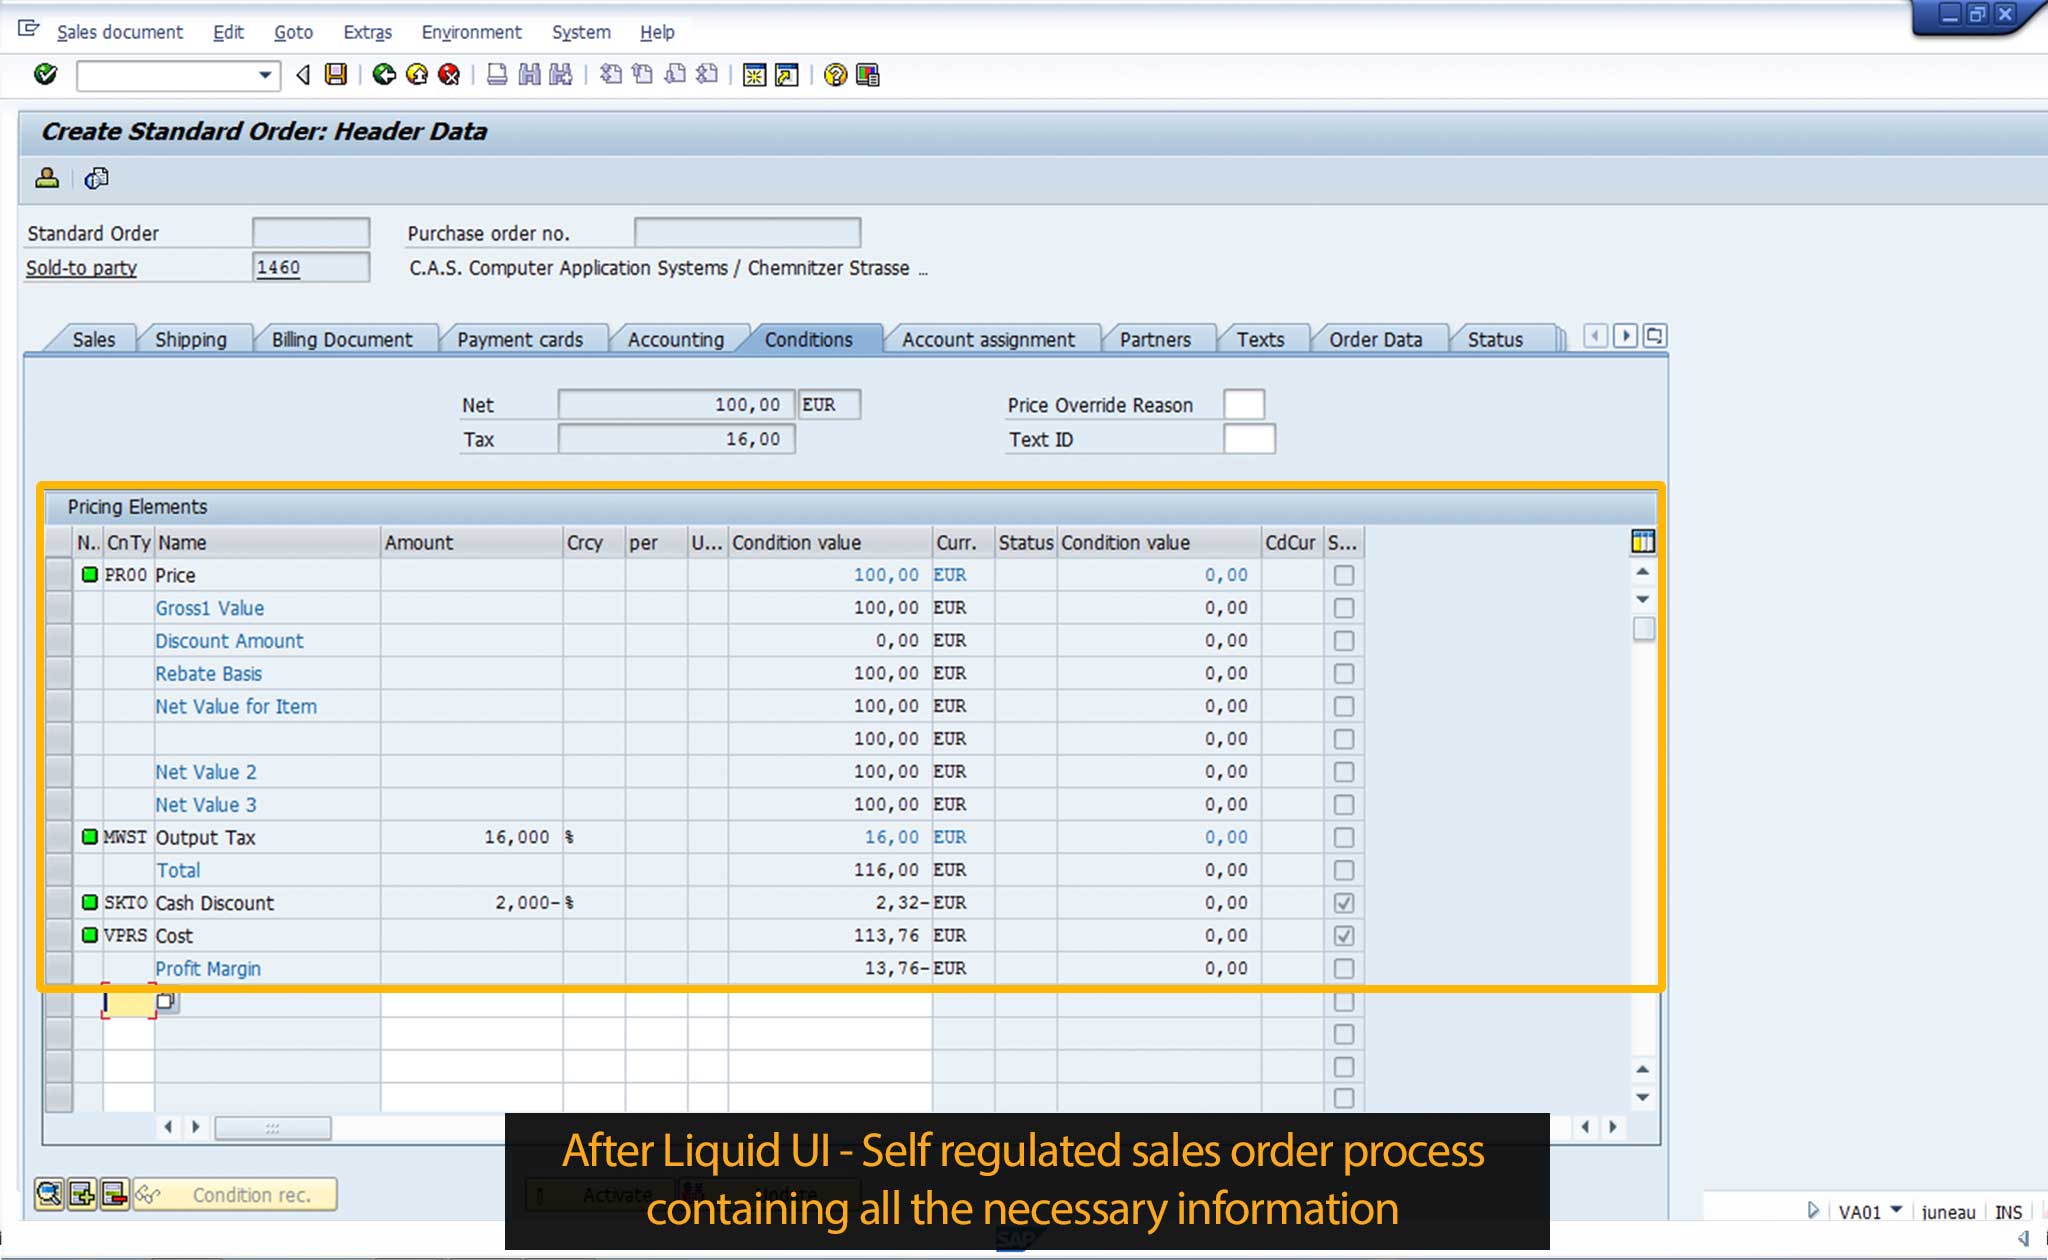Toggle the checkbox in the PR00 Price row
Viewport: 2048px width, 1260px height.
pyautogui.click(x=1344, y=575)
